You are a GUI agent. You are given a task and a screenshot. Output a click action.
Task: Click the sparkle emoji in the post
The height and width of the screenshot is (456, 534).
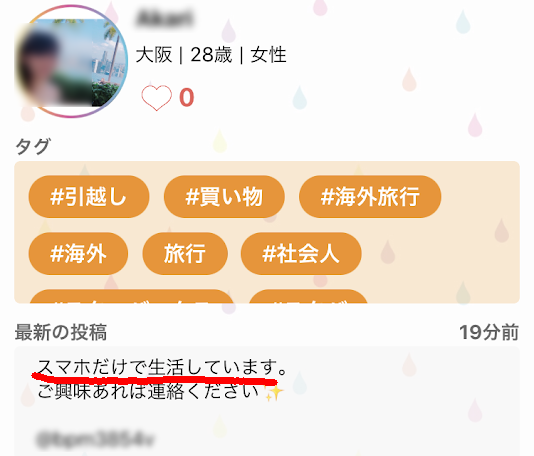click(274, 393)
